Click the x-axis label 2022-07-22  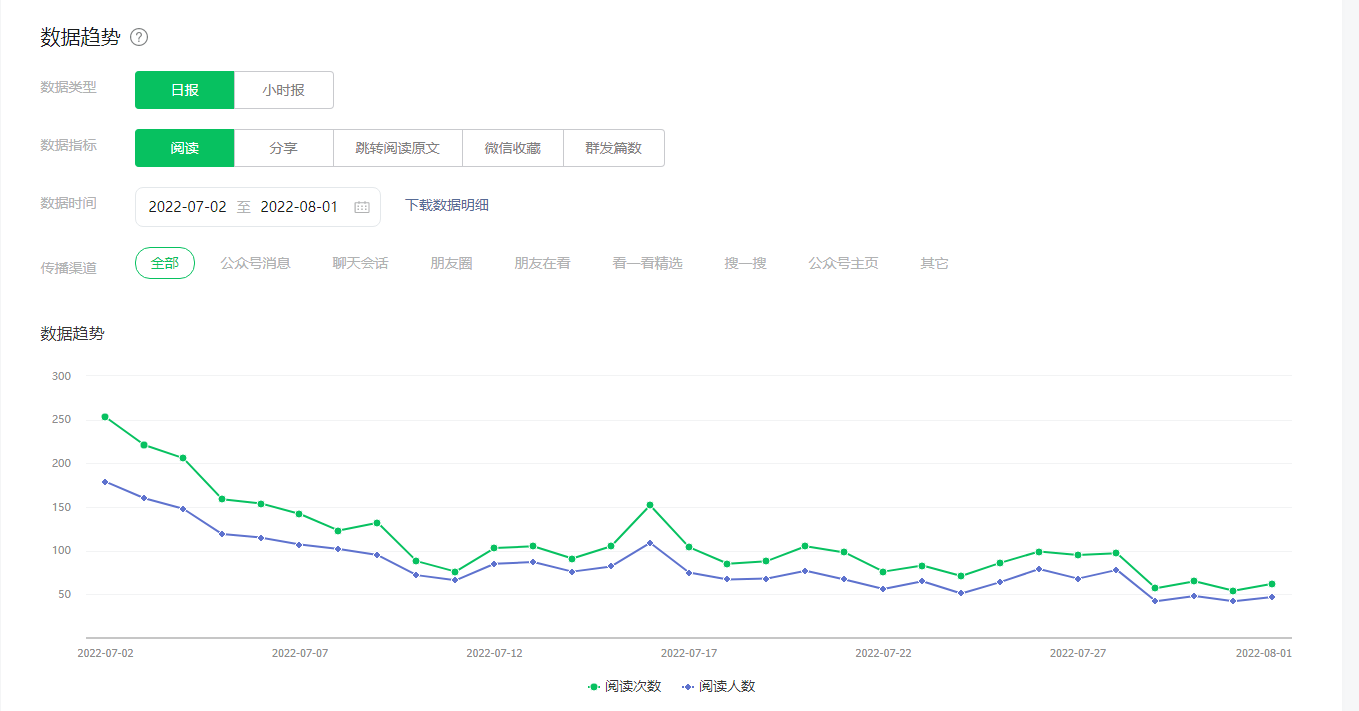(883, 653)
